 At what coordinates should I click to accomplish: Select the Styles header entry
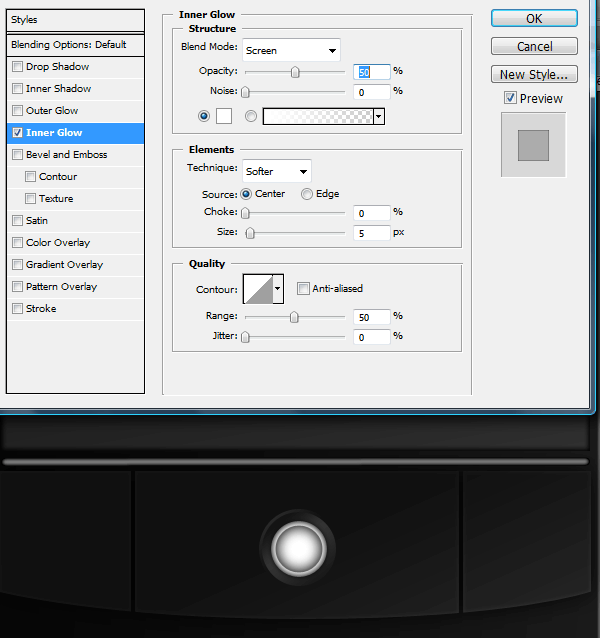pyautogui.click(x=75, y=20)
